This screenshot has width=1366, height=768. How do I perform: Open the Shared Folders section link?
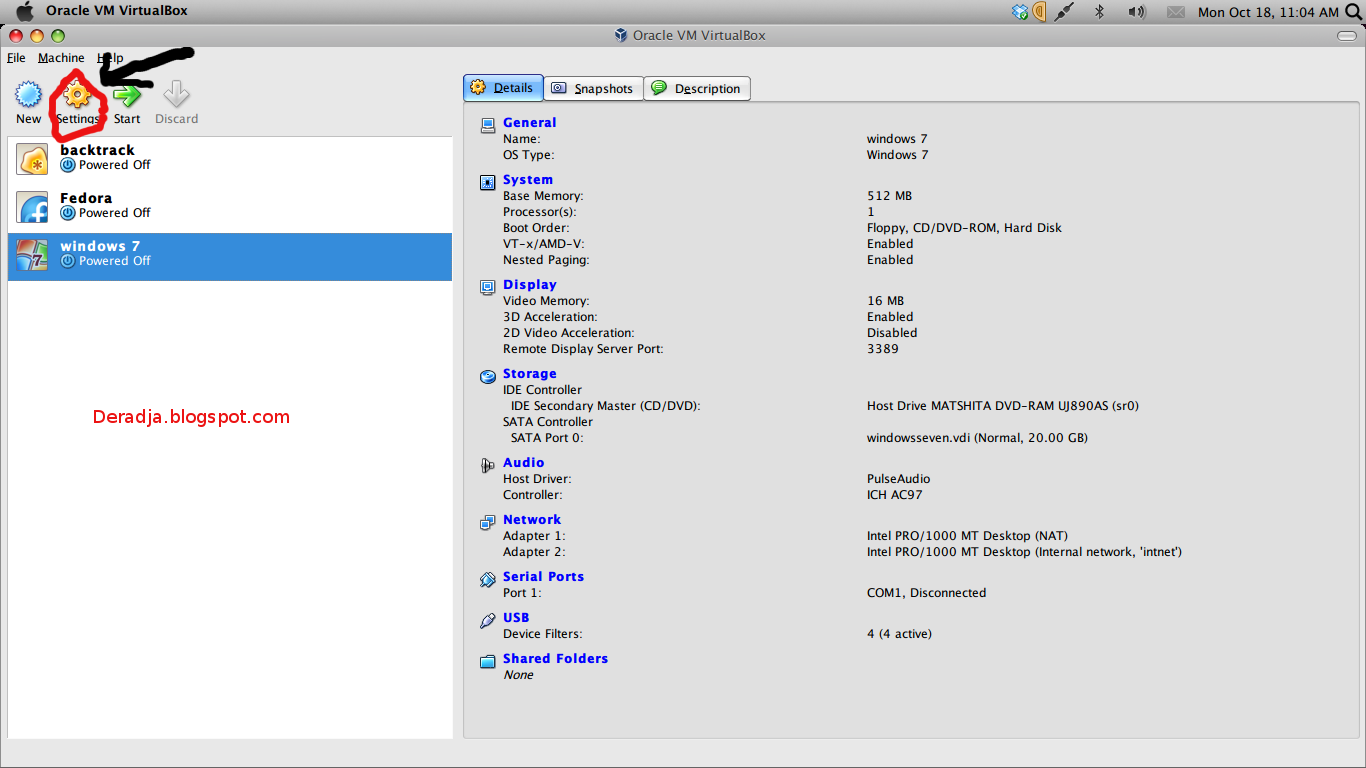click(x=555, y=659)
